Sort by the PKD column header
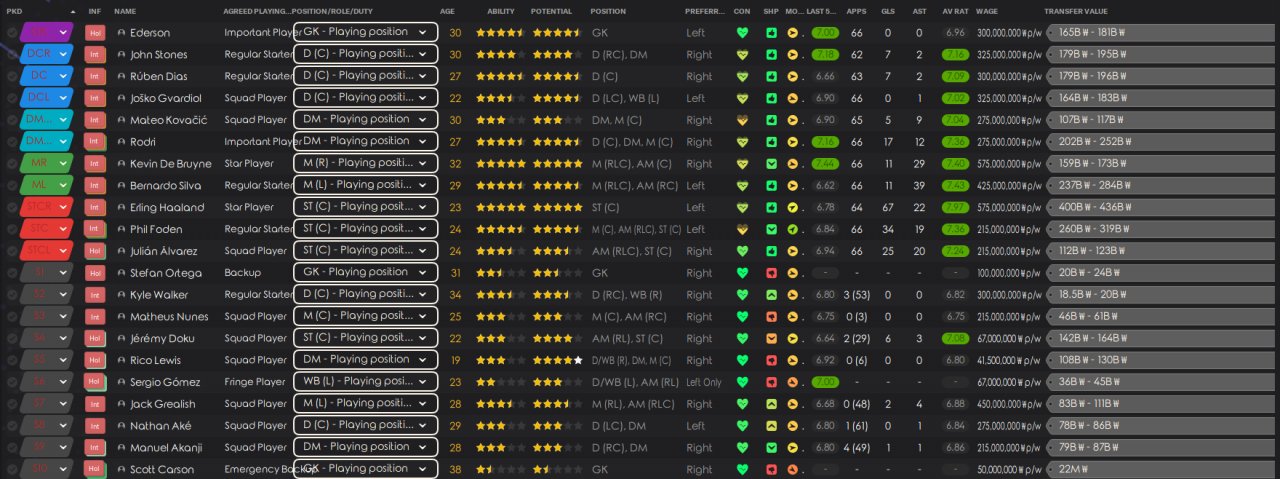The width and height of the screenshot is (1280, 479). 15,11
